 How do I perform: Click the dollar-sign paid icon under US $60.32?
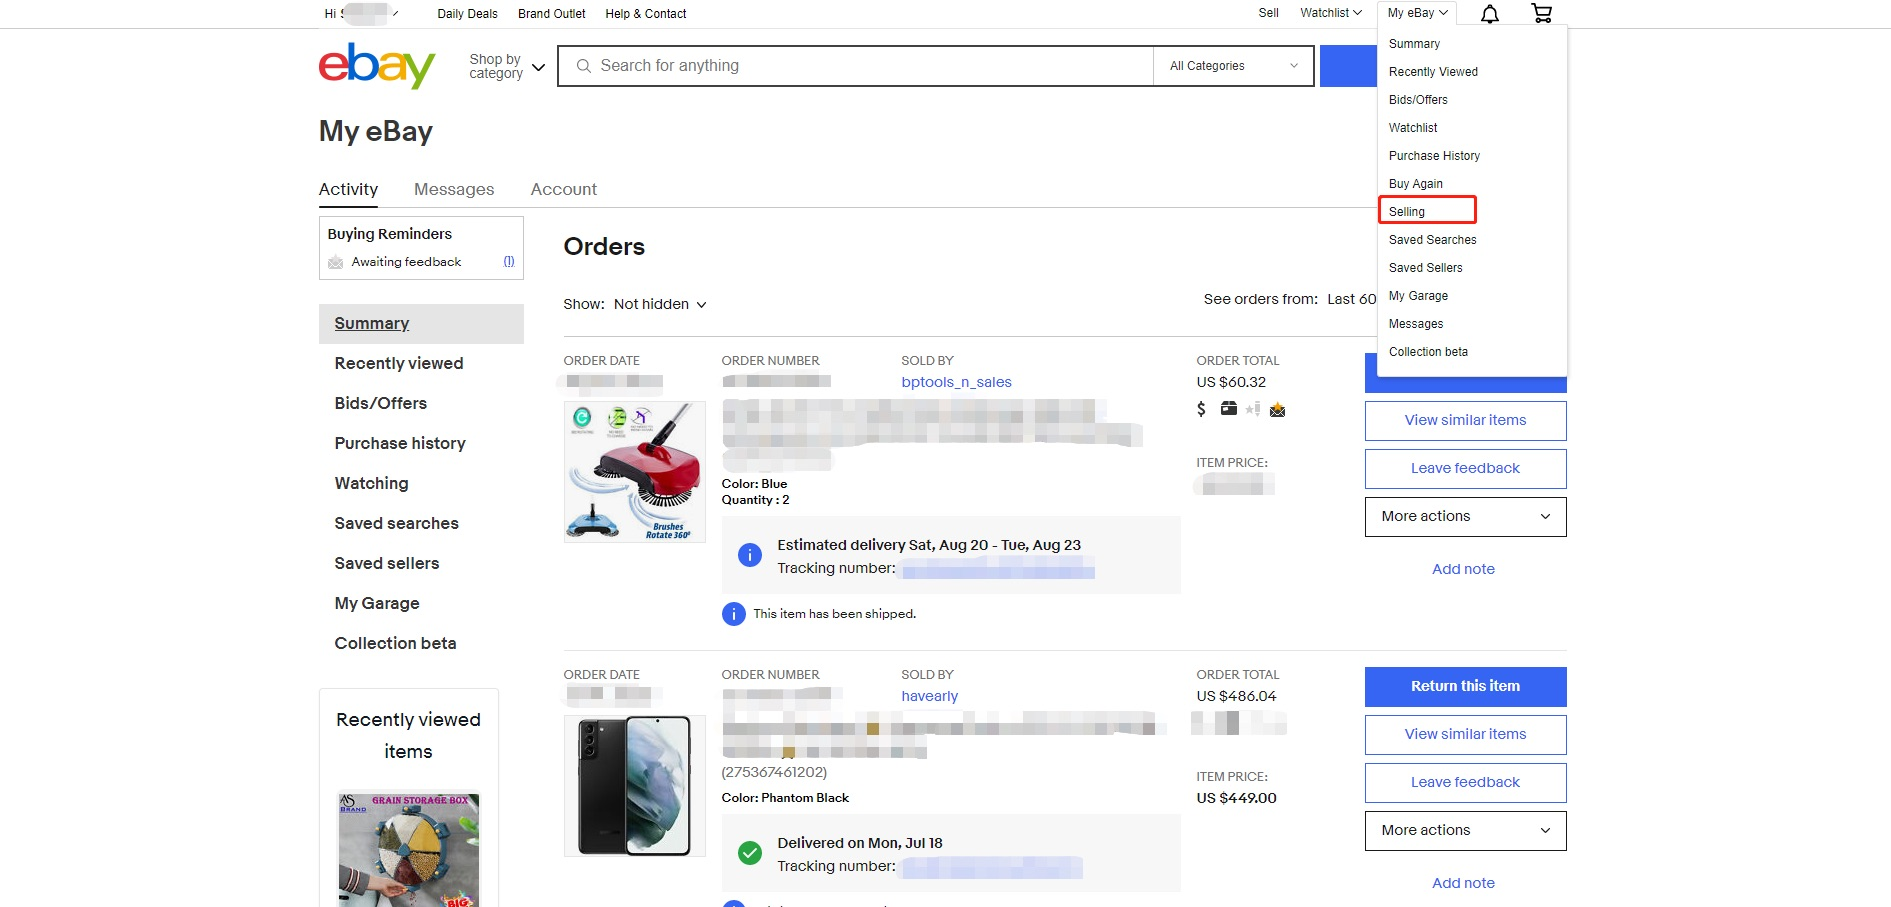point(1201,409)
